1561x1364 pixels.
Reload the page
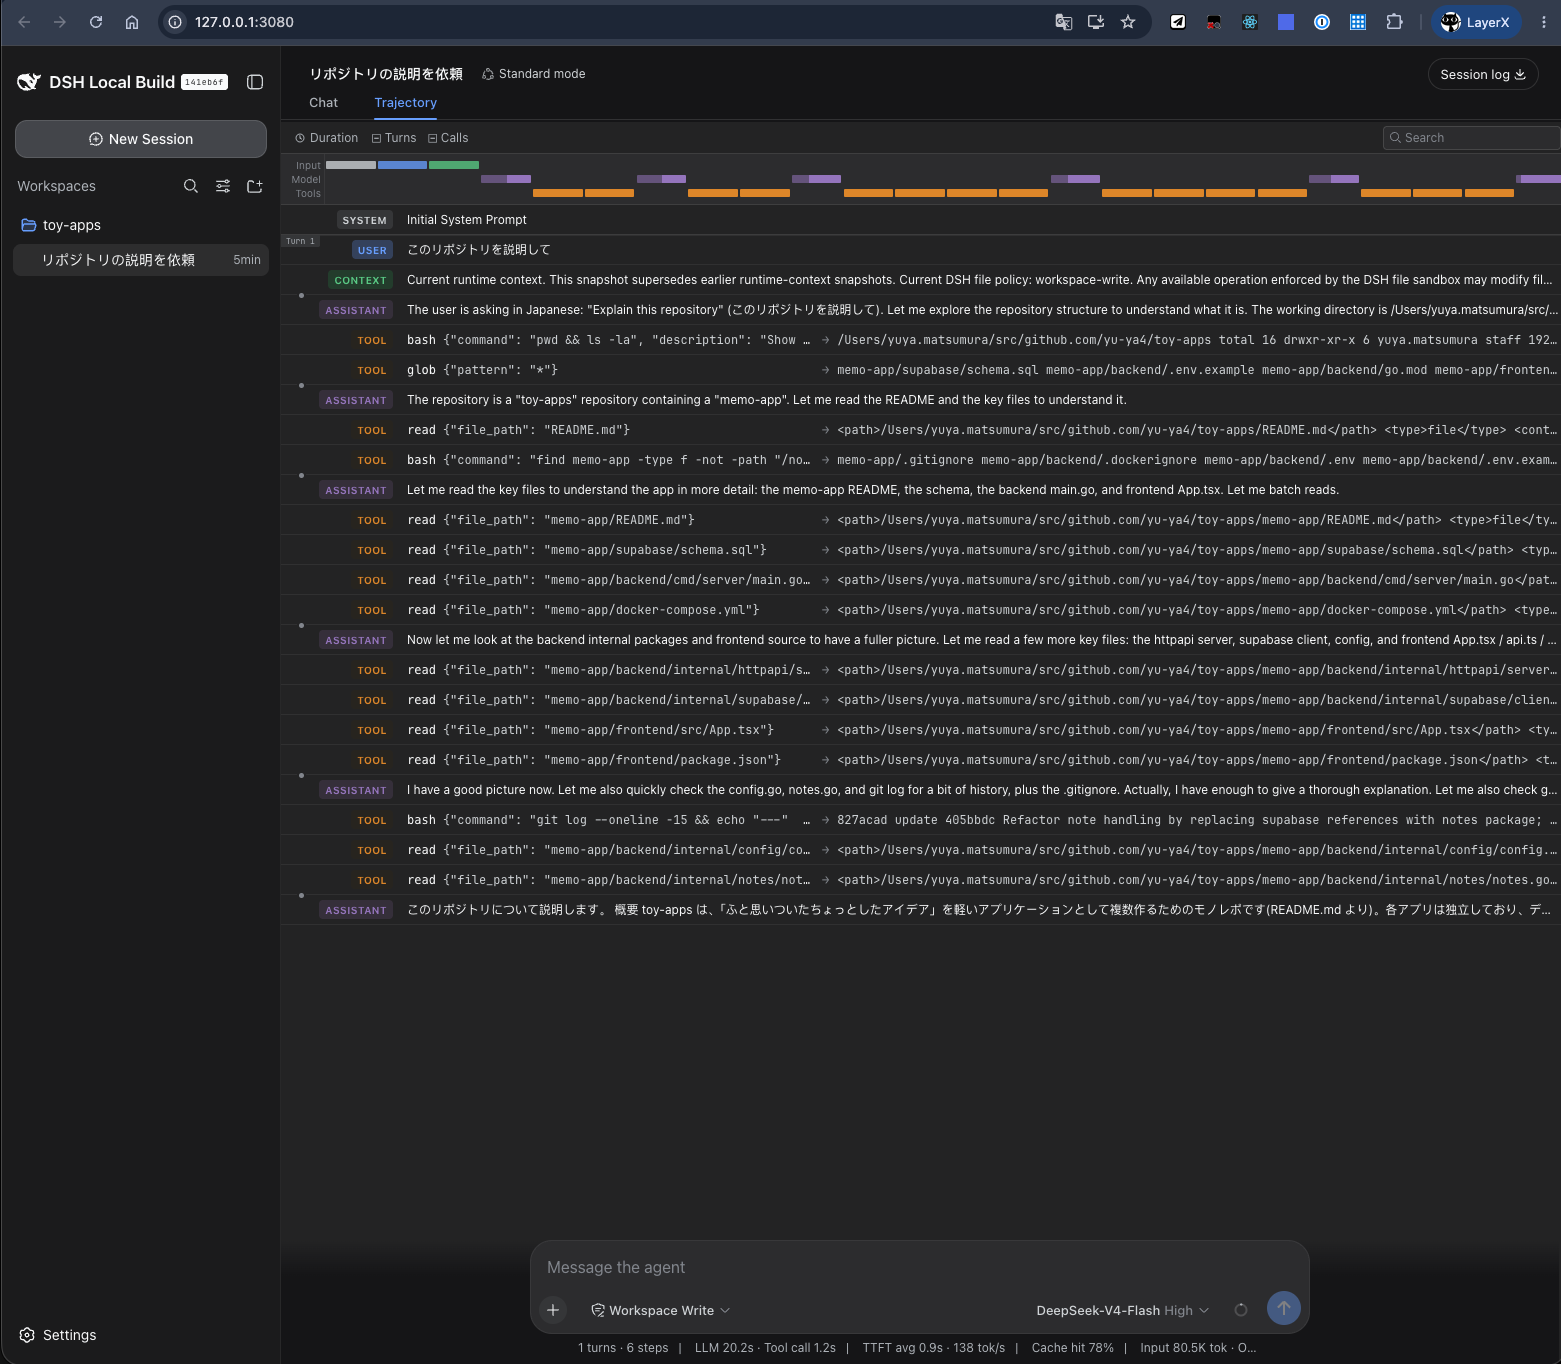[x=96, y=22]
